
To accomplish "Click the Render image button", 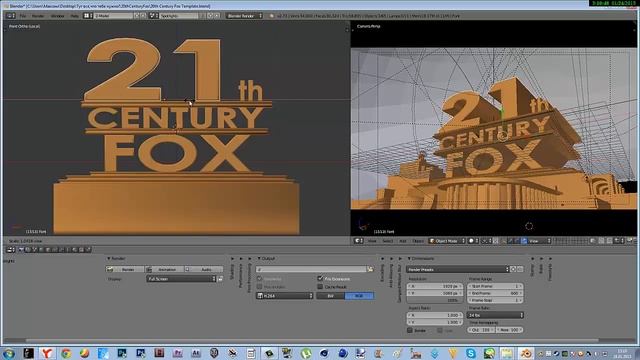I will 125,269.
